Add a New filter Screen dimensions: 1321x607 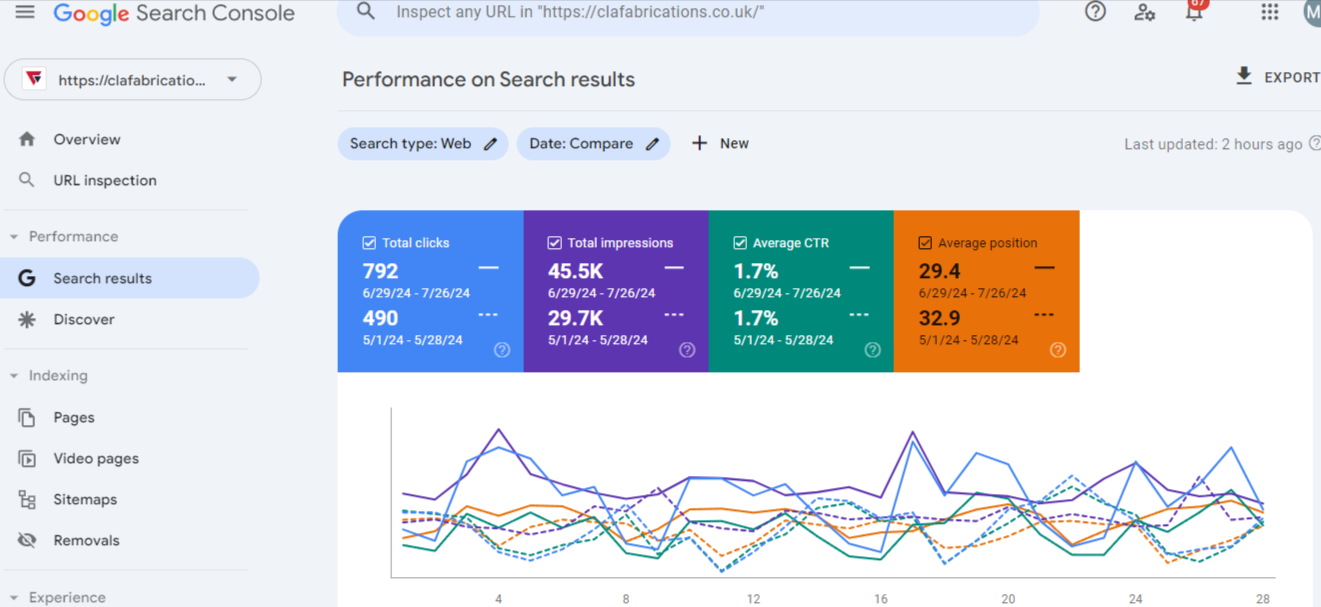point(720,144)
